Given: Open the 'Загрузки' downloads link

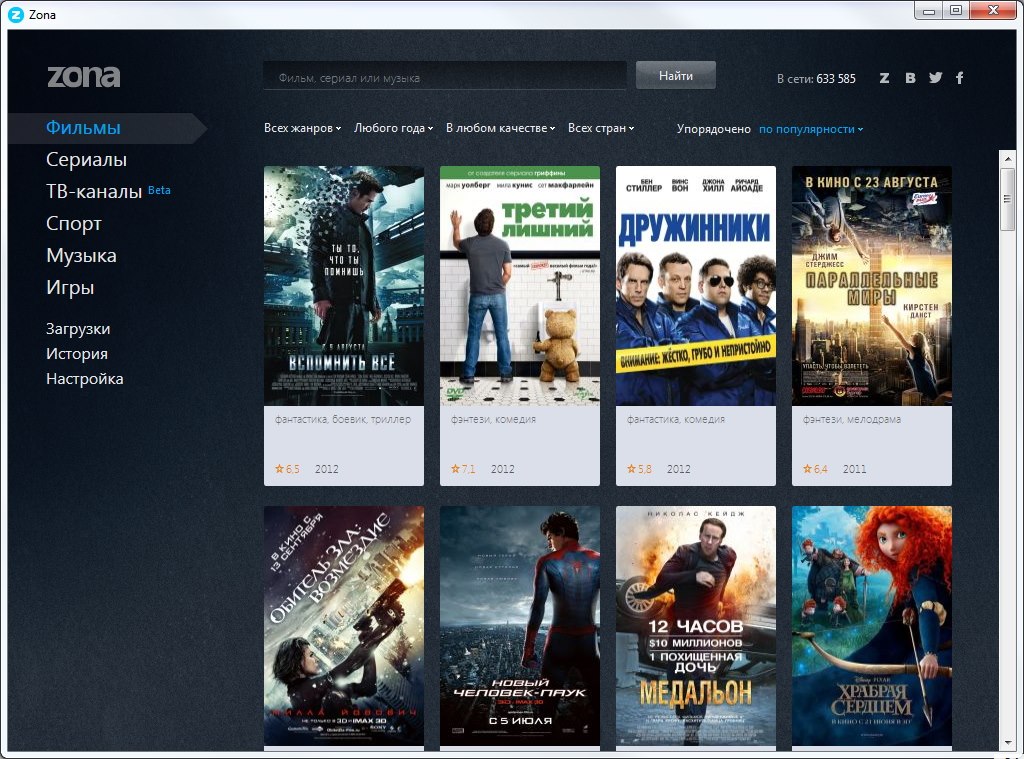Looking at the screenshot, I should point(78,329).
